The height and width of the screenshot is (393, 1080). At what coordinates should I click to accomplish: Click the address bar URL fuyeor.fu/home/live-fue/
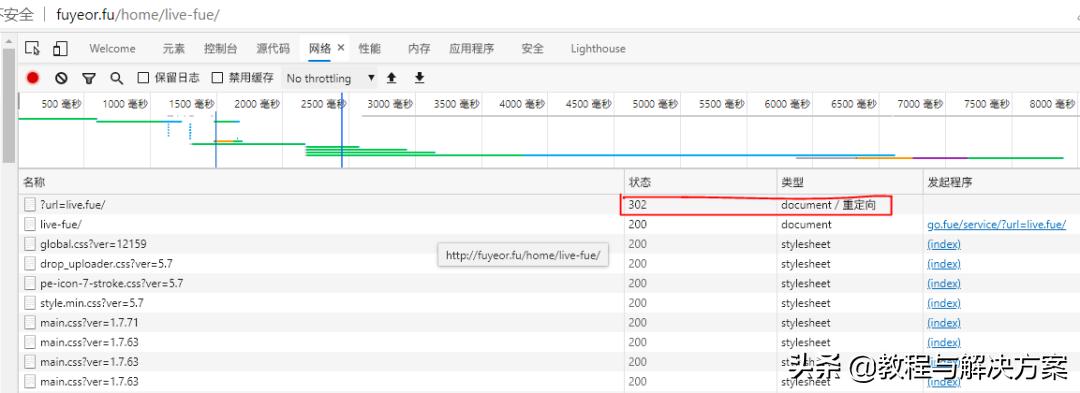(138, 14)
